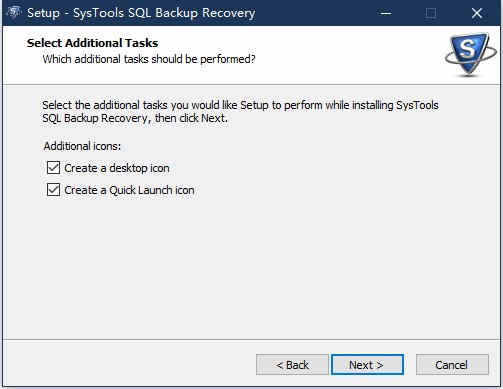This screenshot has height=389, width=503.
Task: Toggle option via 'Create a Quick Launch icon' label
Action: click(129, 190)
